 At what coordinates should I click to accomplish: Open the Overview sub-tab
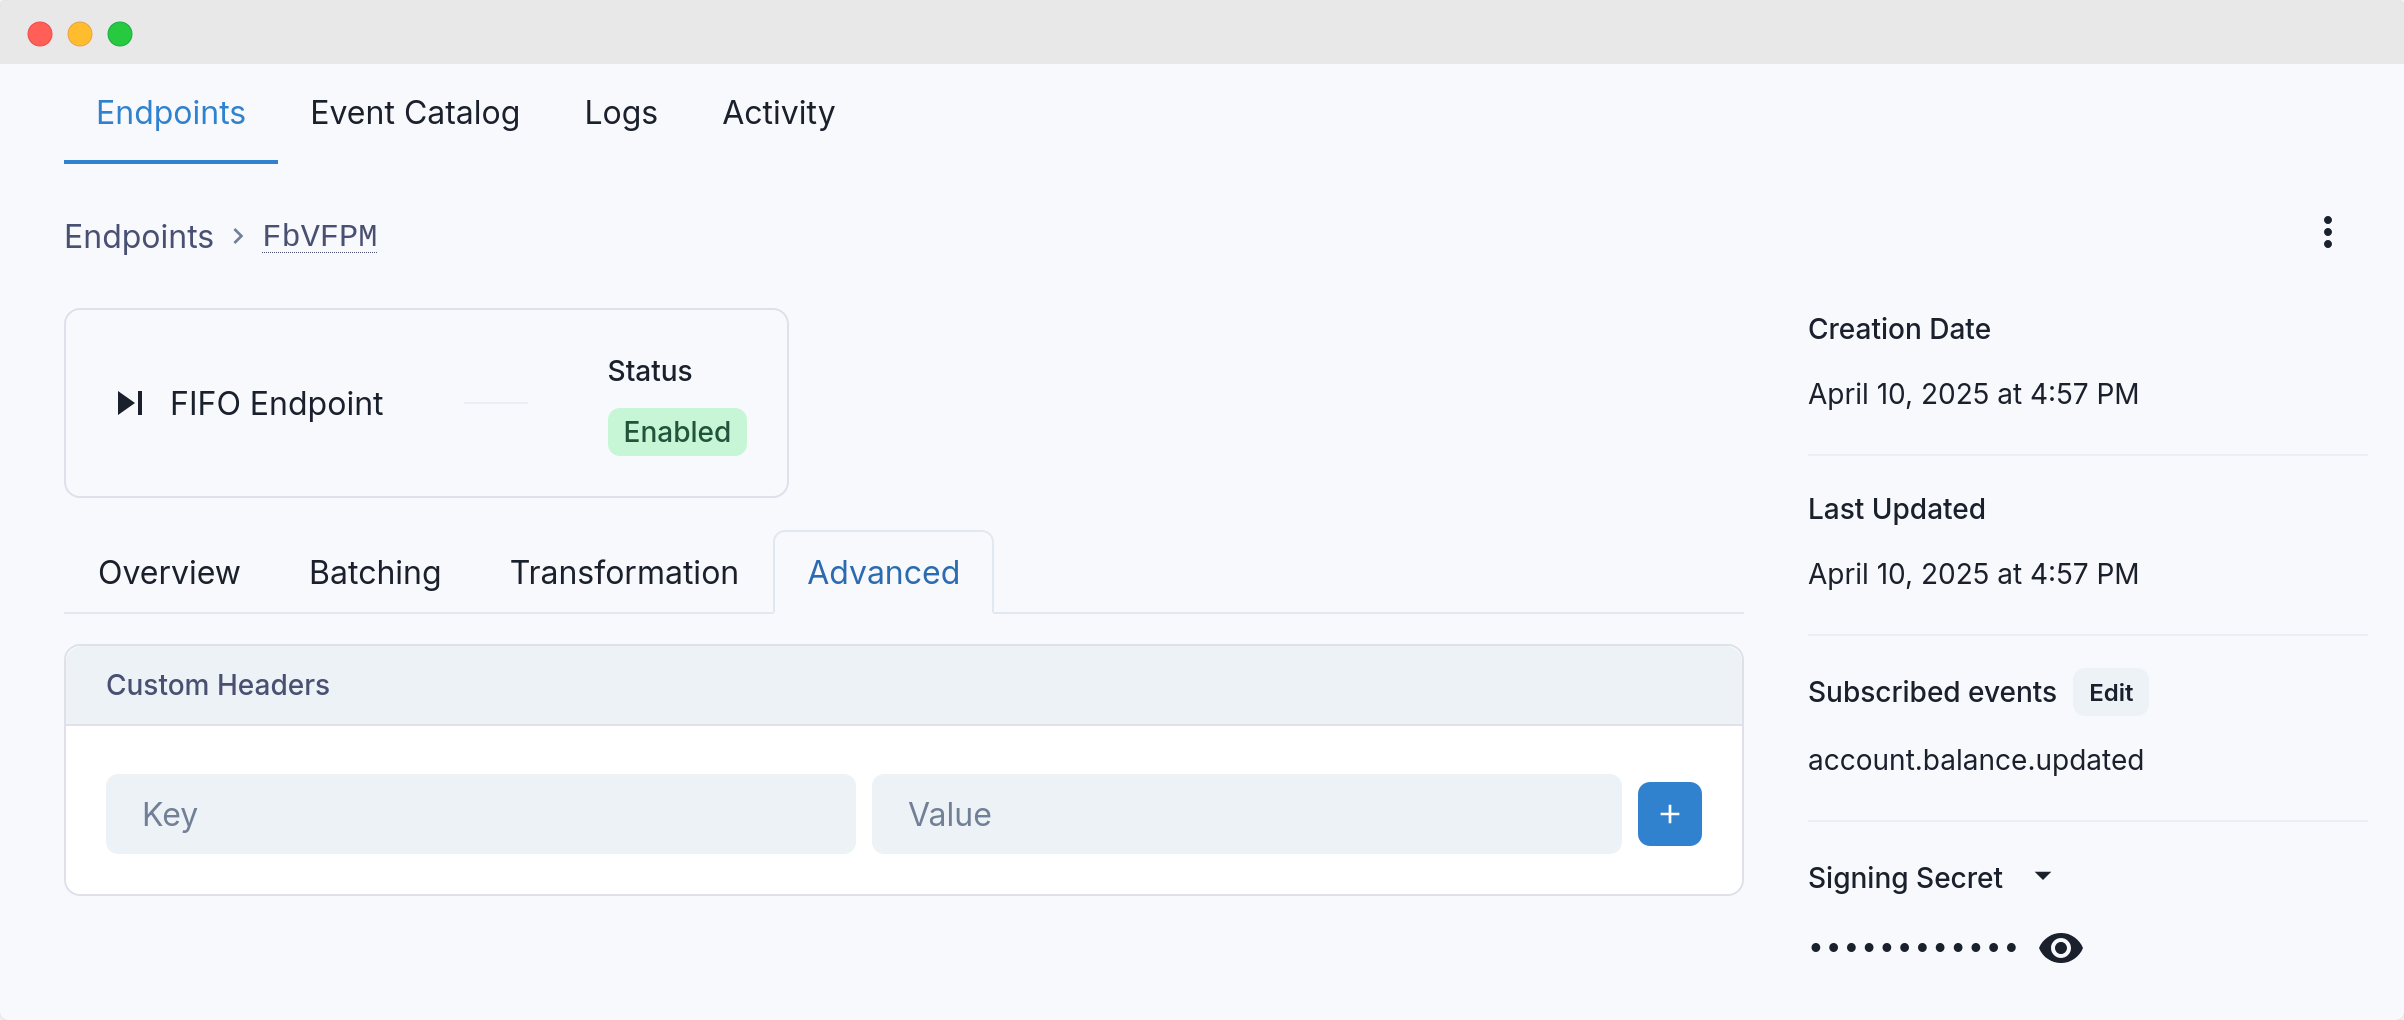point(169,573)
